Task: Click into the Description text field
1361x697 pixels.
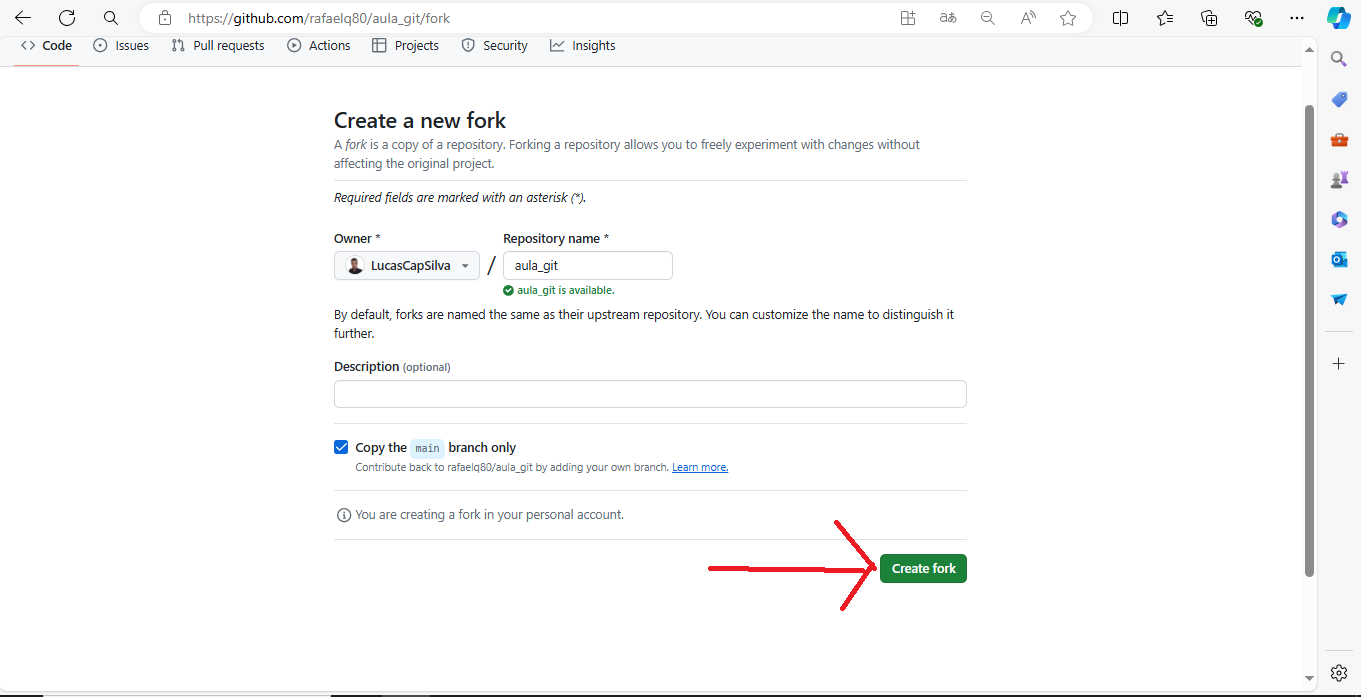Action: 650,394
